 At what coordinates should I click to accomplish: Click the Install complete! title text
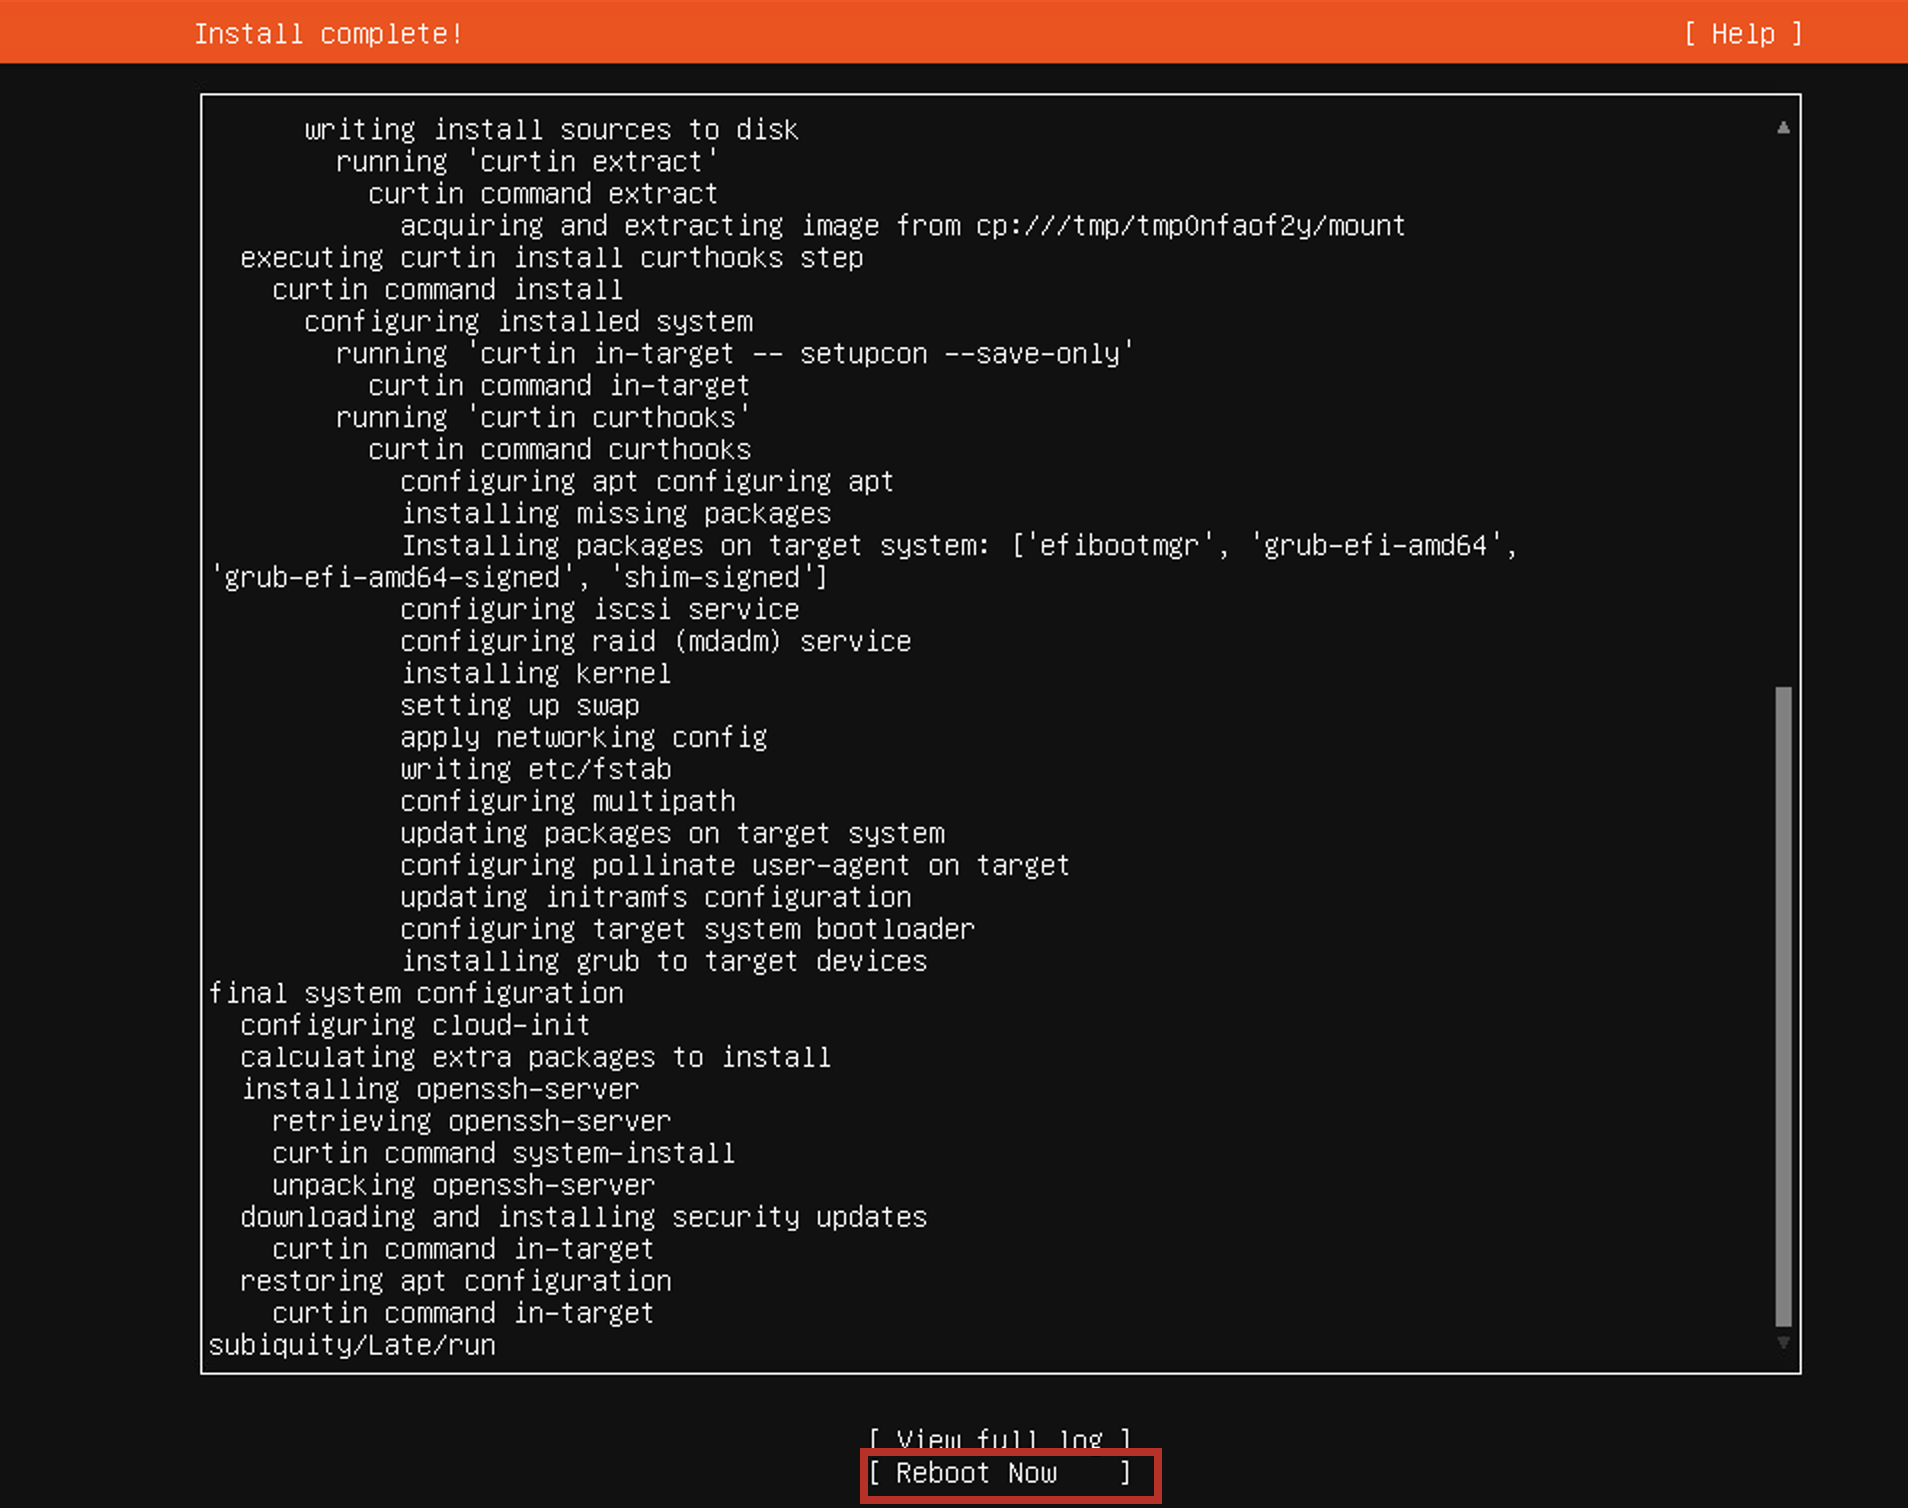[330, 33]
